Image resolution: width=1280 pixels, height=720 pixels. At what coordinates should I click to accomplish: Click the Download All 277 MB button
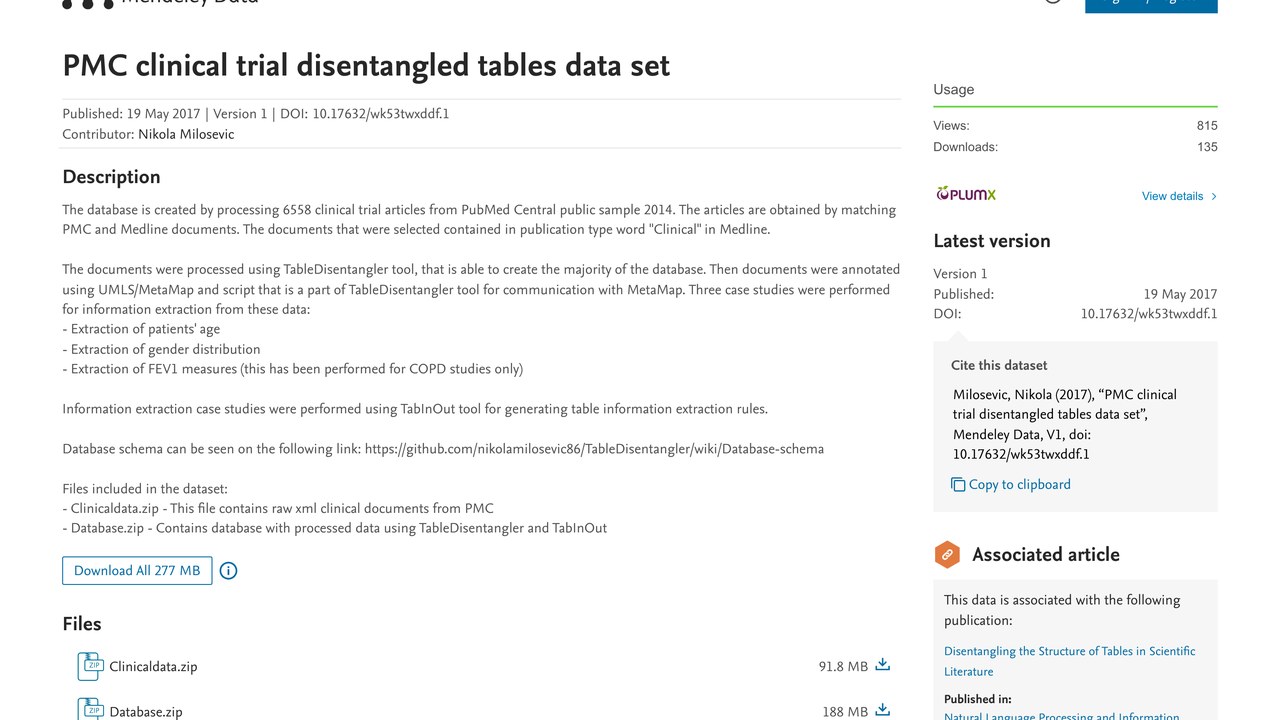[137, 571]
